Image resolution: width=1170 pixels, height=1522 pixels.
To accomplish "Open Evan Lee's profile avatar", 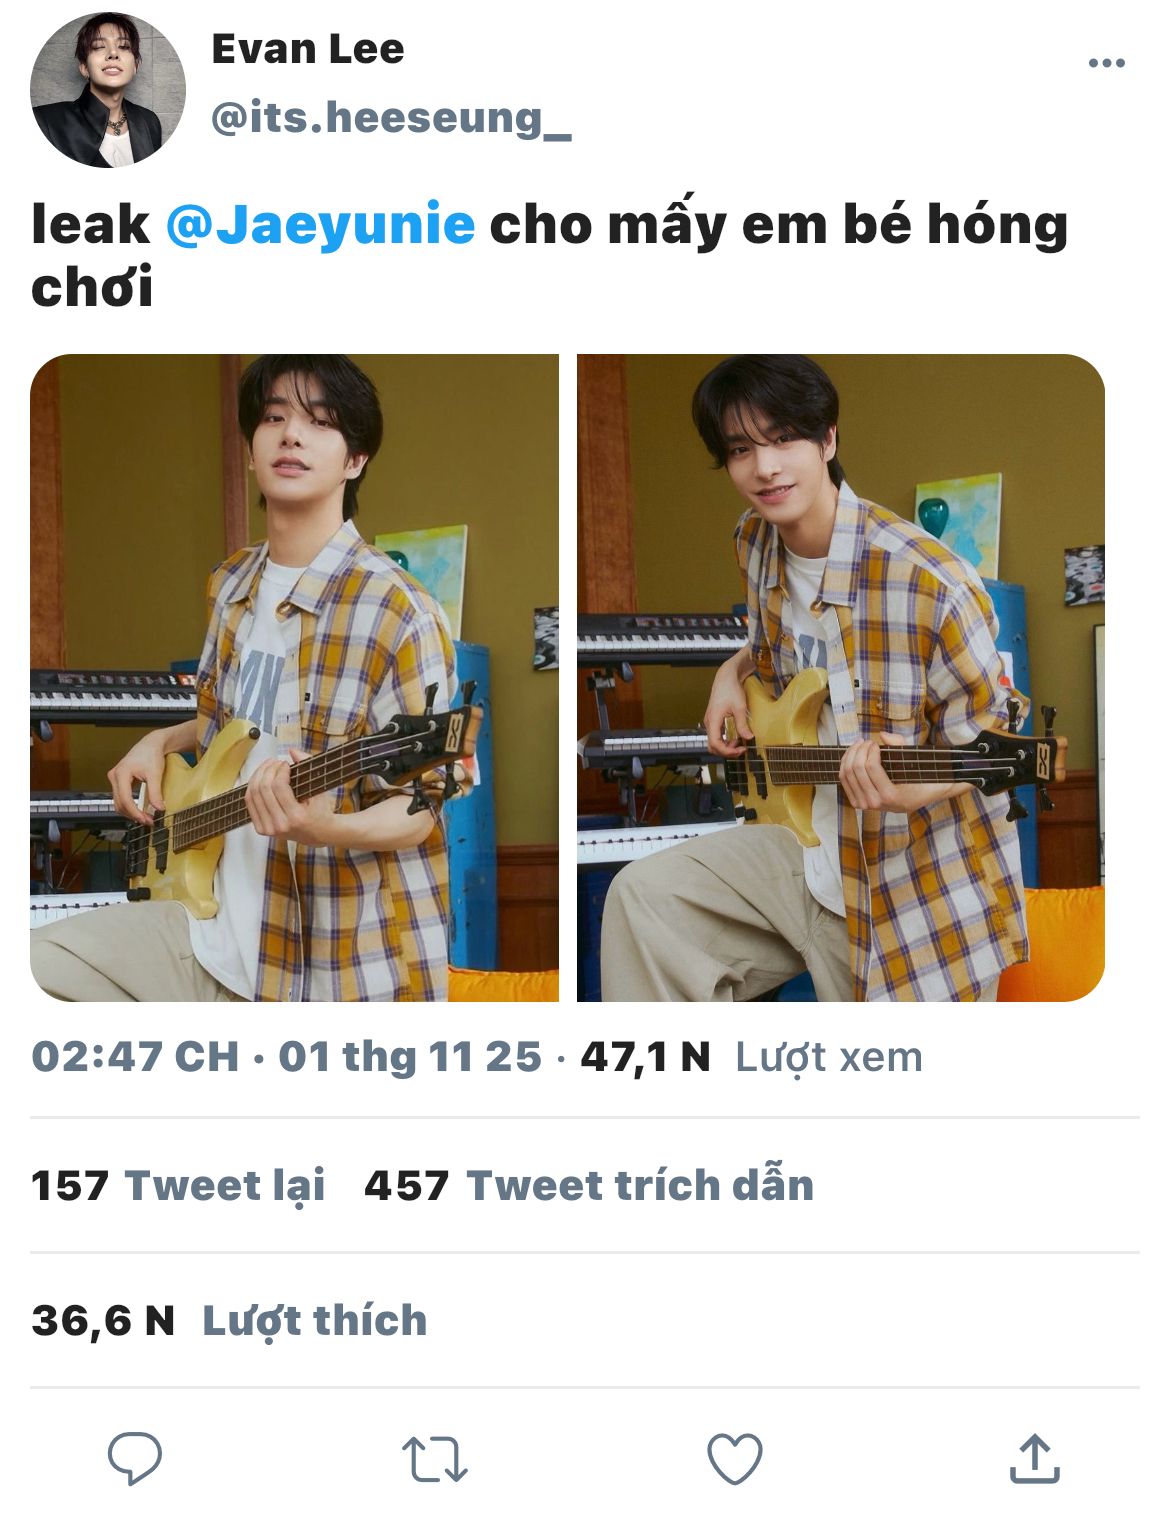I will 108,89.
